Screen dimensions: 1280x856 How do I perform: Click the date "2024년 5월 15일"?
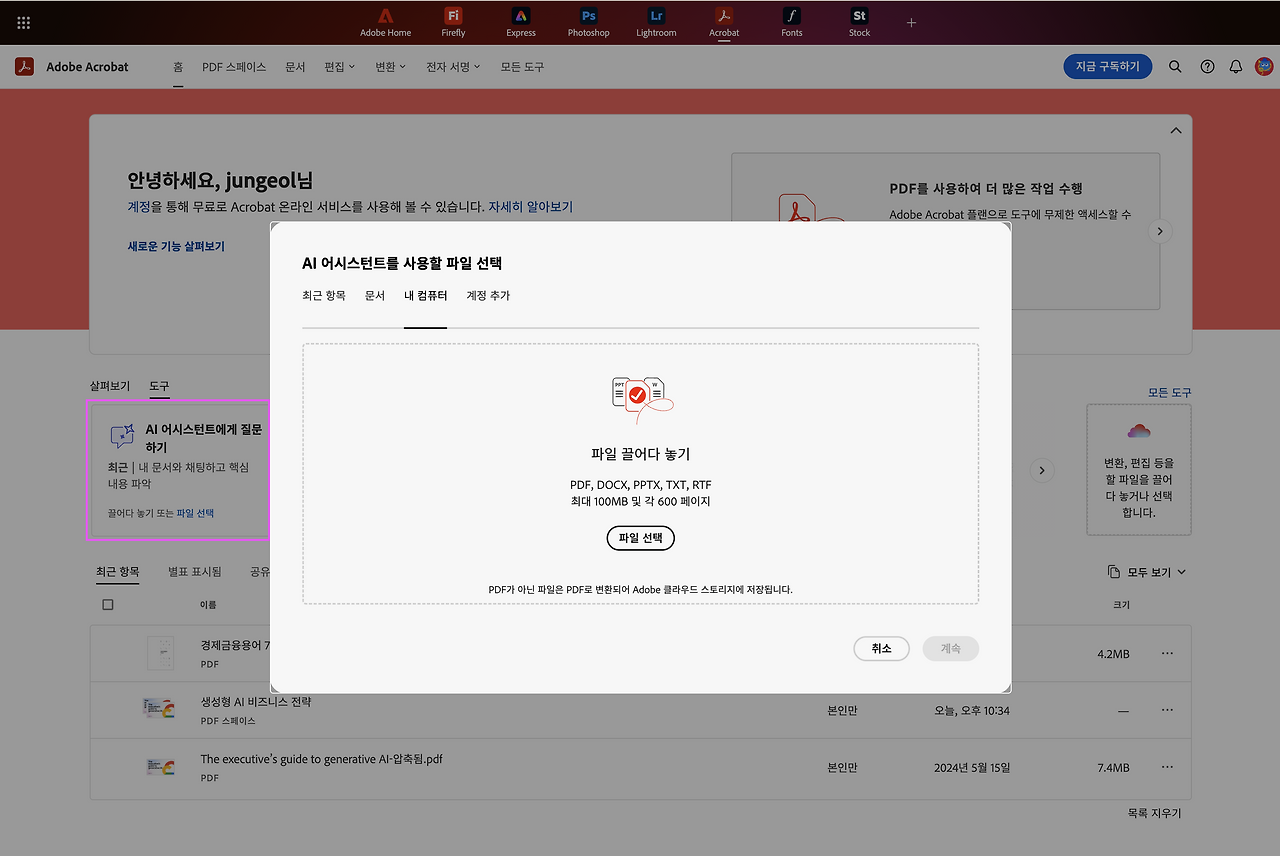coord(972,768)
